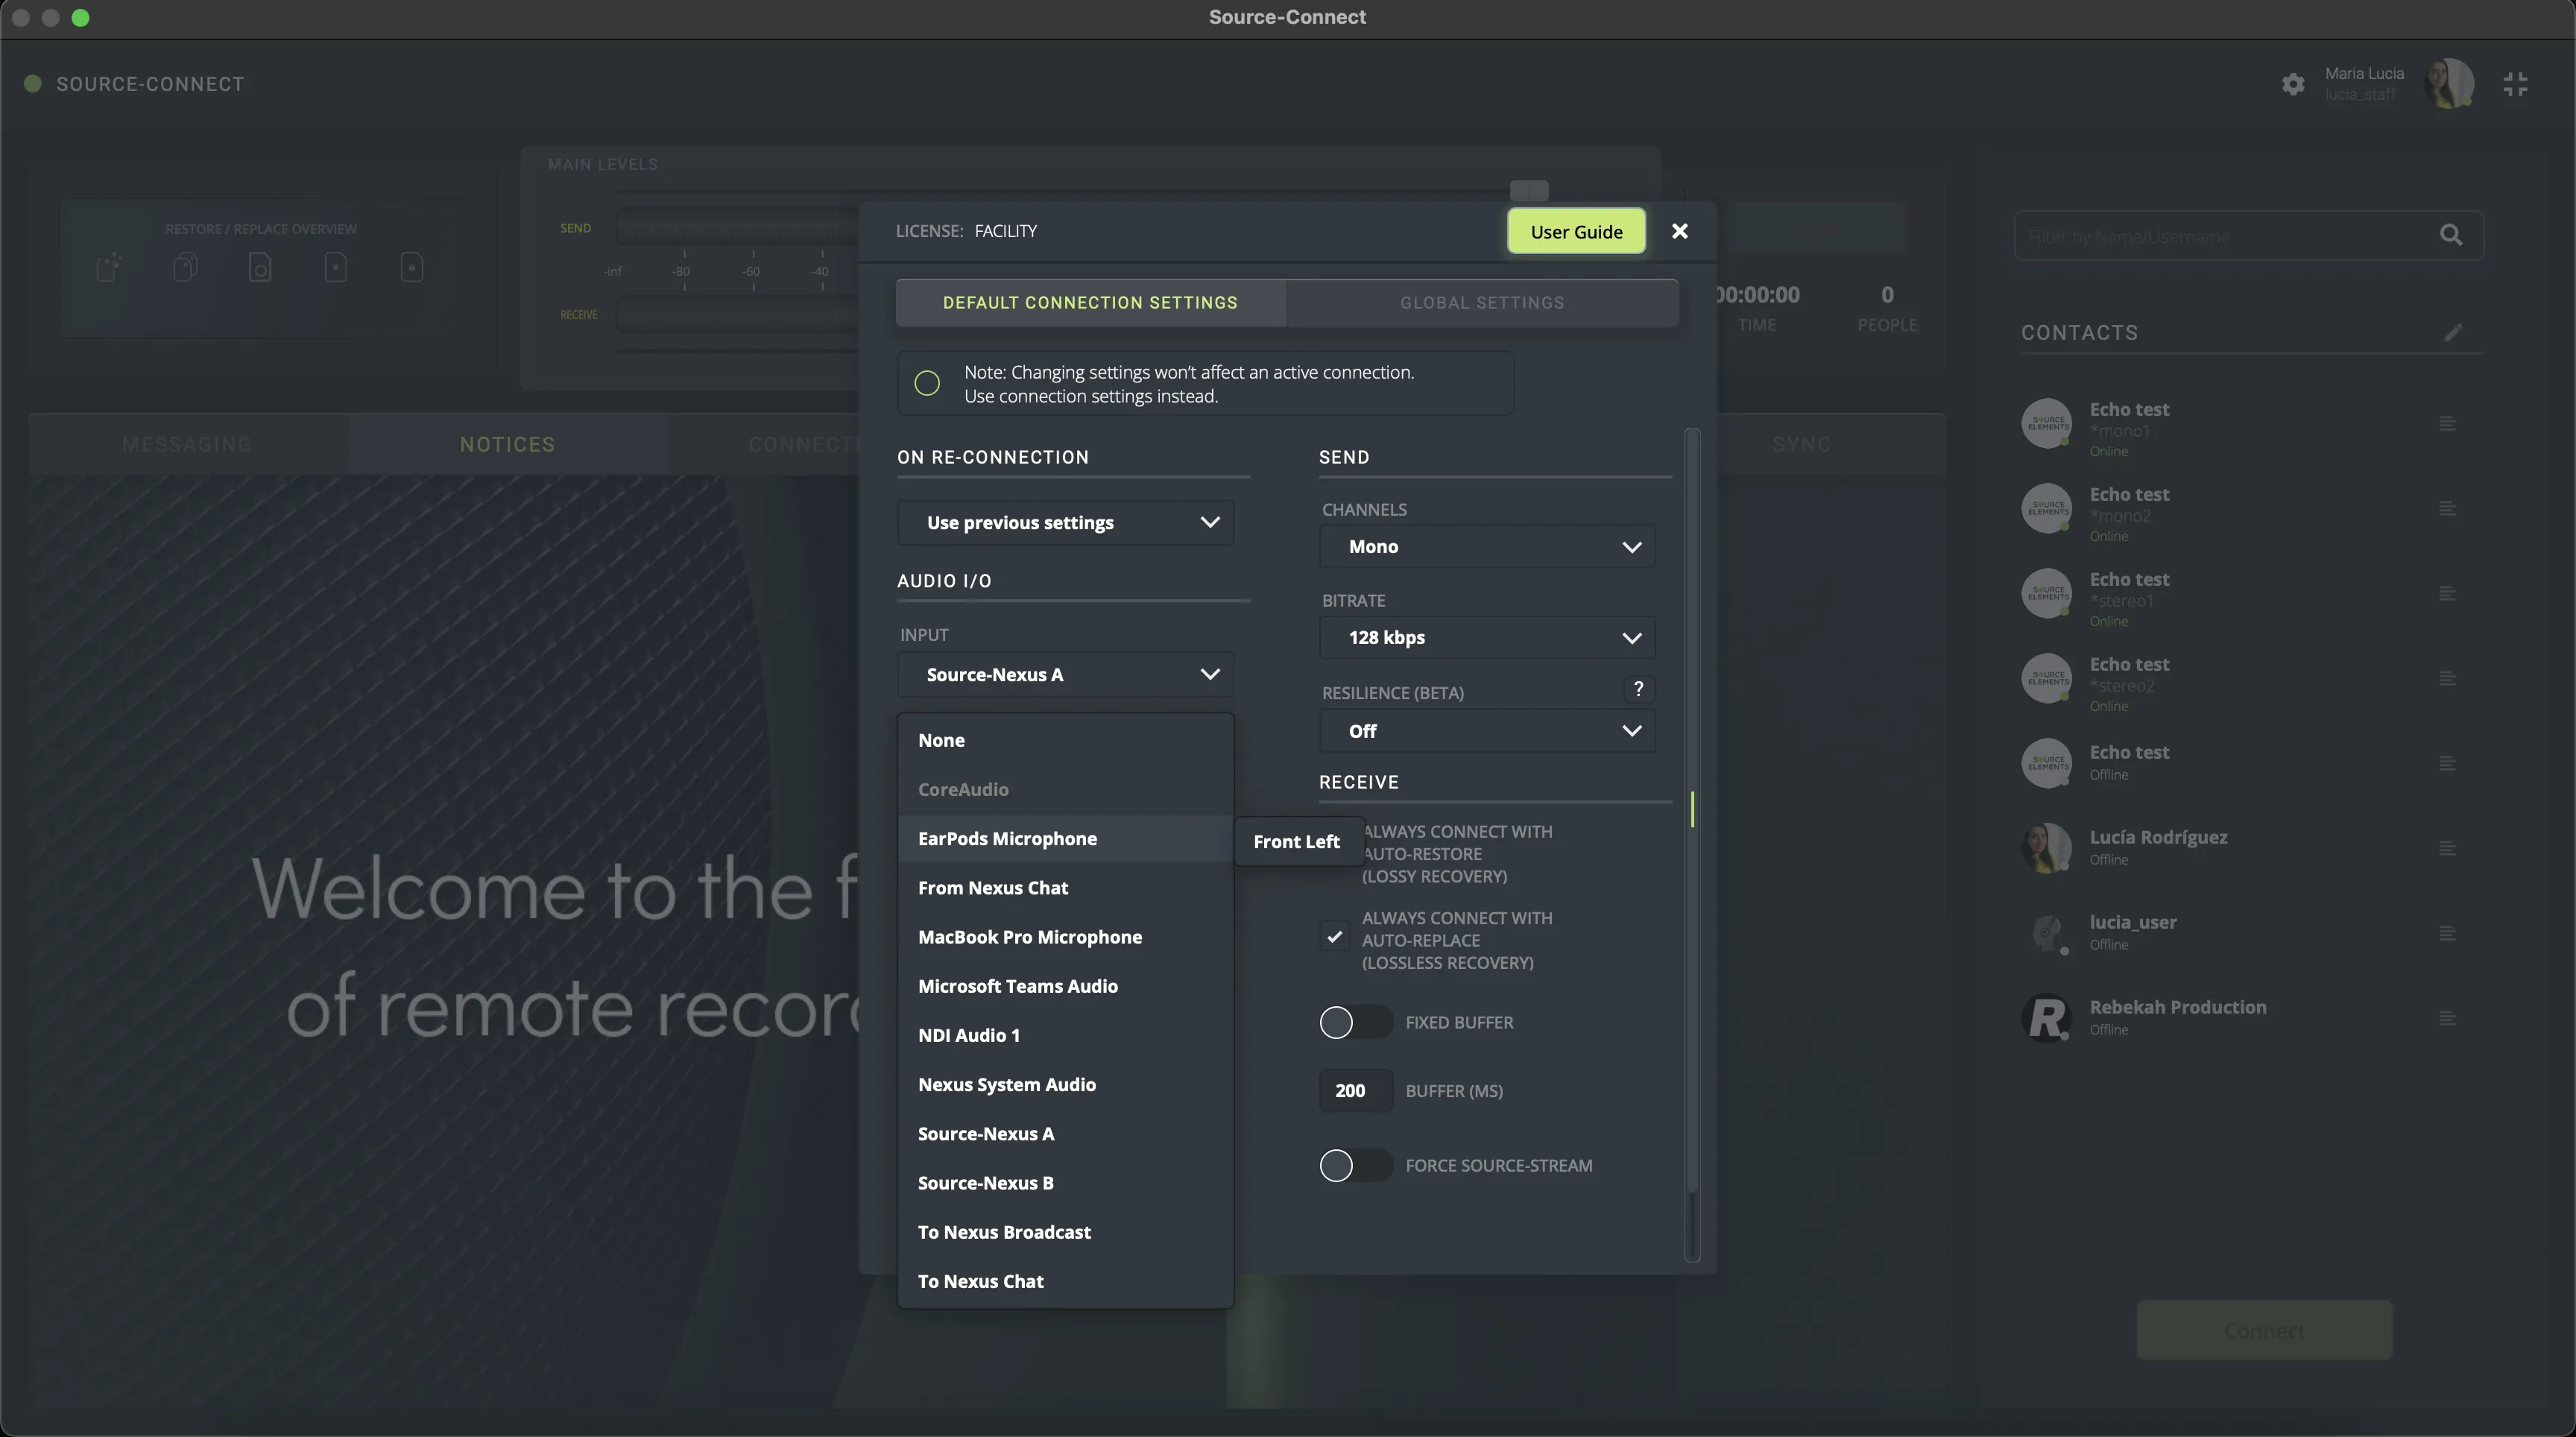The image size is (2576, 1437).
Task: Click the stacked files icon in Restore/Replace Overview
Action: click(185, 267)
